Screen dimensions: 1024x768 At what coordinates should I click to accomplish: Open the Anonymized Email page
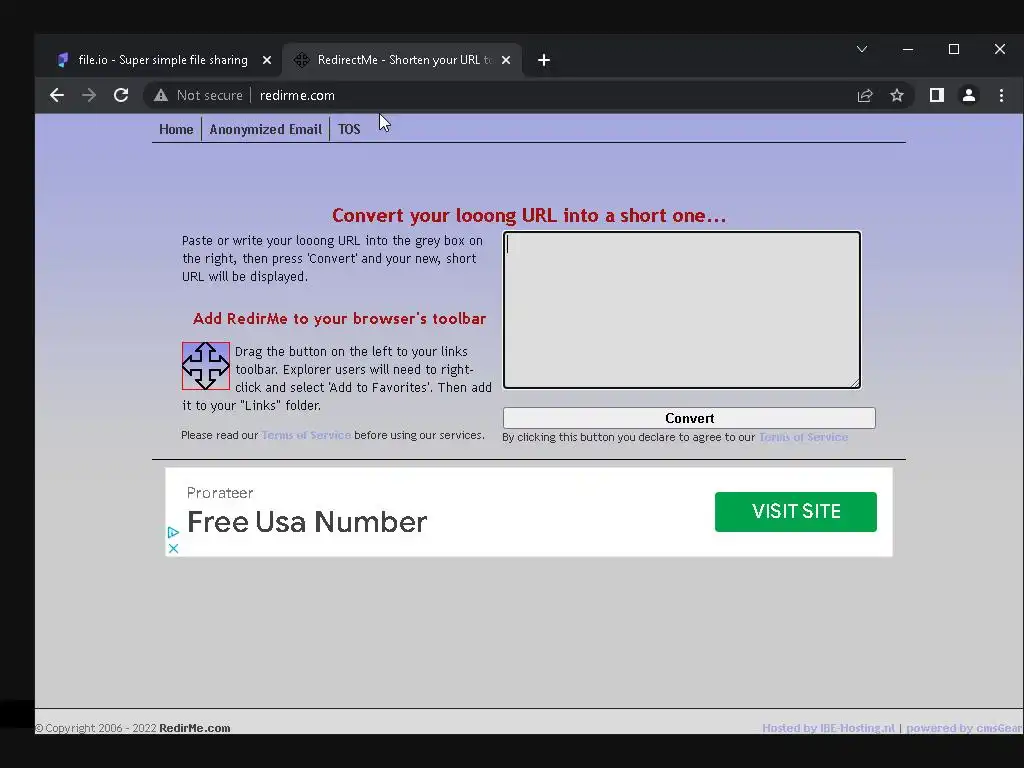click(265, 129)
